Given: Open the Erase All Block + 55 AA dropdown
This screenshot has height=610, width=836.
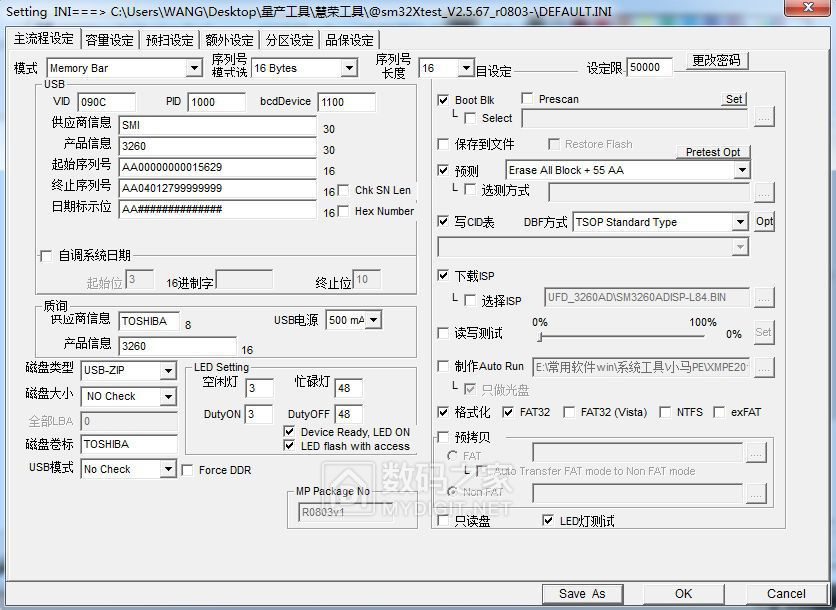Looking at the screenshot, I should [x=741, y=171].
